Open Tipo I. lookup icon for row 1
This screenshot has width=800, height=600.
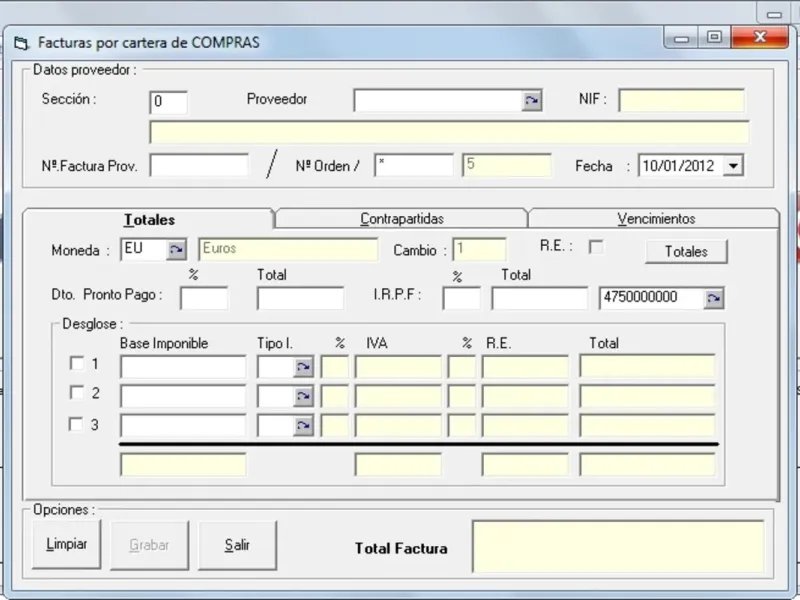(303, 366)
